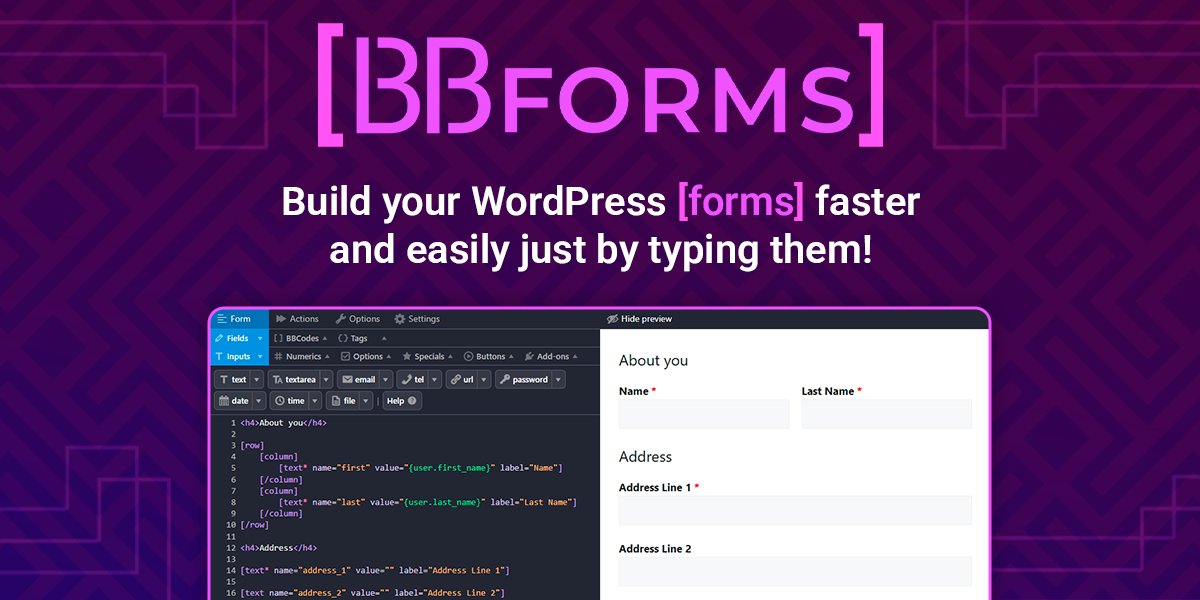Insert a file upload field from the toolbar
This screenshot has height=600, width=1200.
pos(342,401)
